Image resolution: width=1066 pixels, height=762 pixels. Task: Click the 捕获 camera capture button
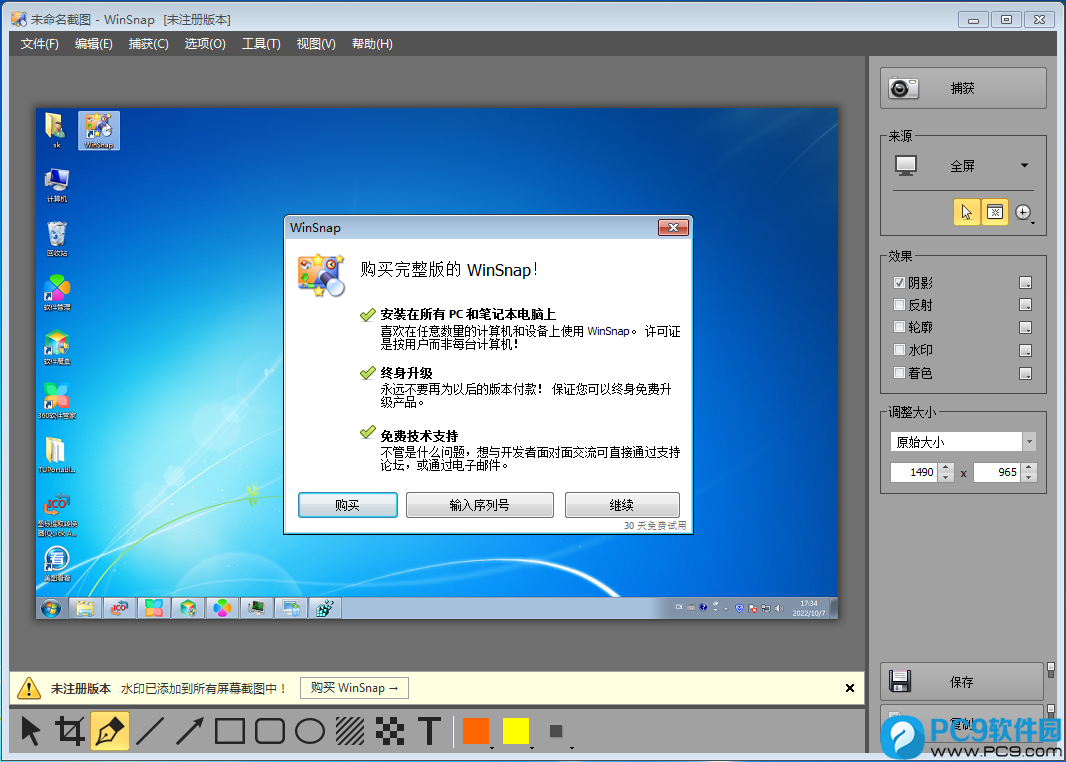tap(963, 88)
